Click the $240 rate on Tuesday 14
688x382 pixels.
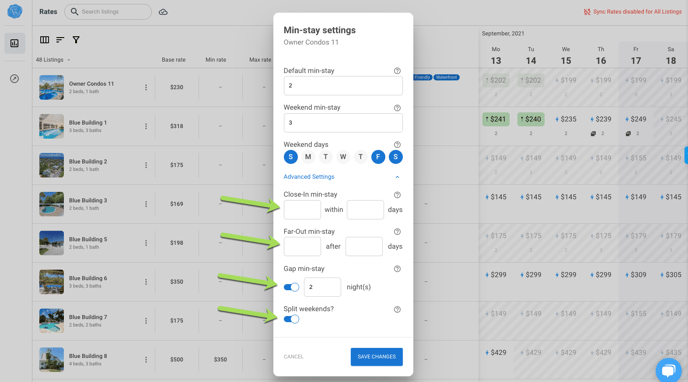(x=531, y=119)
